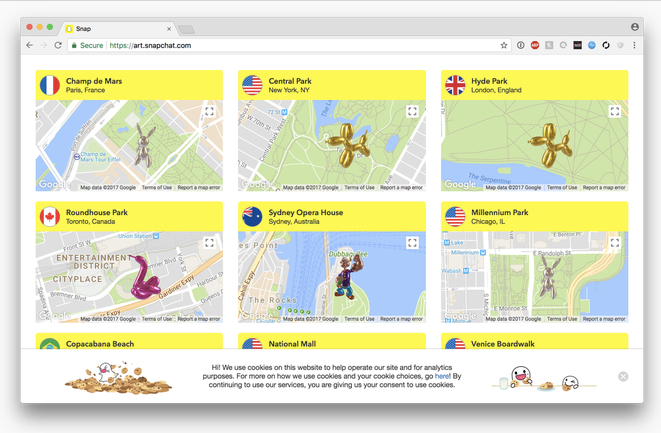Open the Chrome profile avatar icon
This screenshot has height=433, width=661.
(635, 27)
